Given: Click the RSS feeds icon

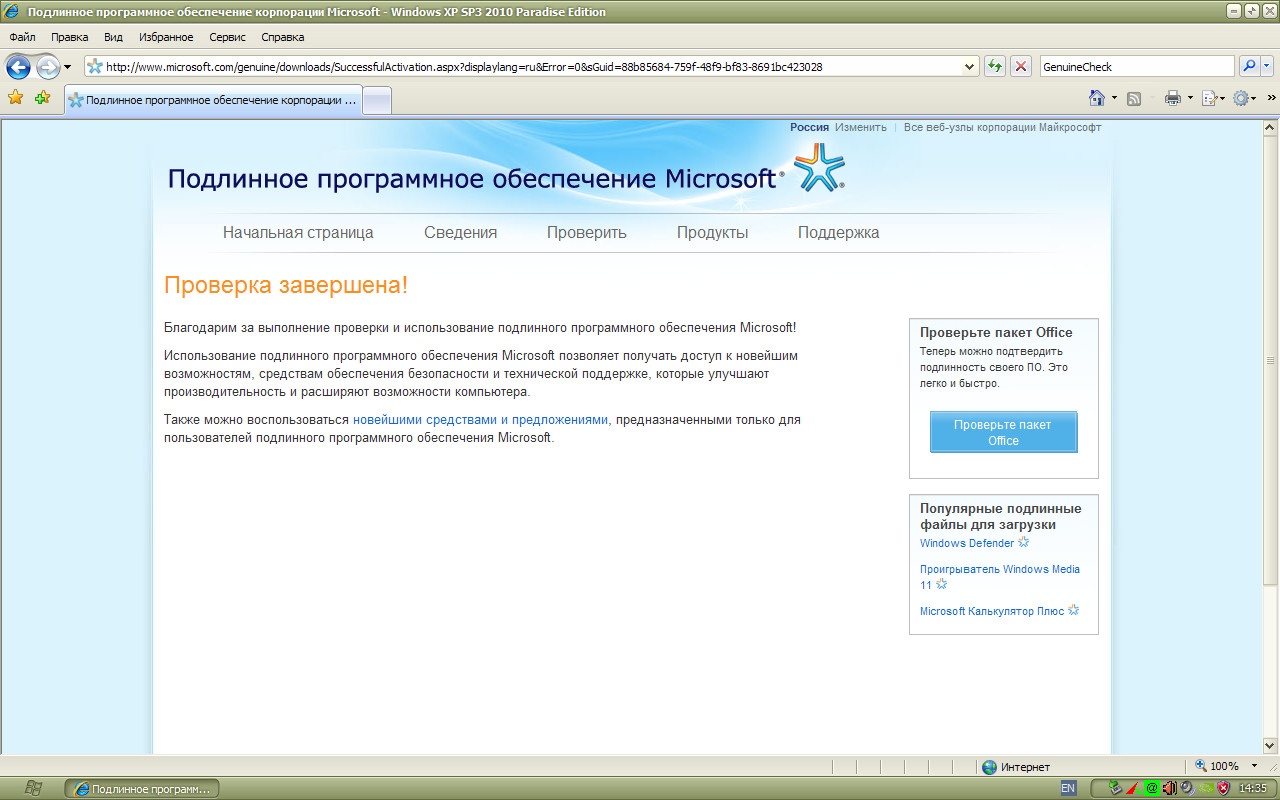Looking at the screenshot, I should (x=1134, y=98).
